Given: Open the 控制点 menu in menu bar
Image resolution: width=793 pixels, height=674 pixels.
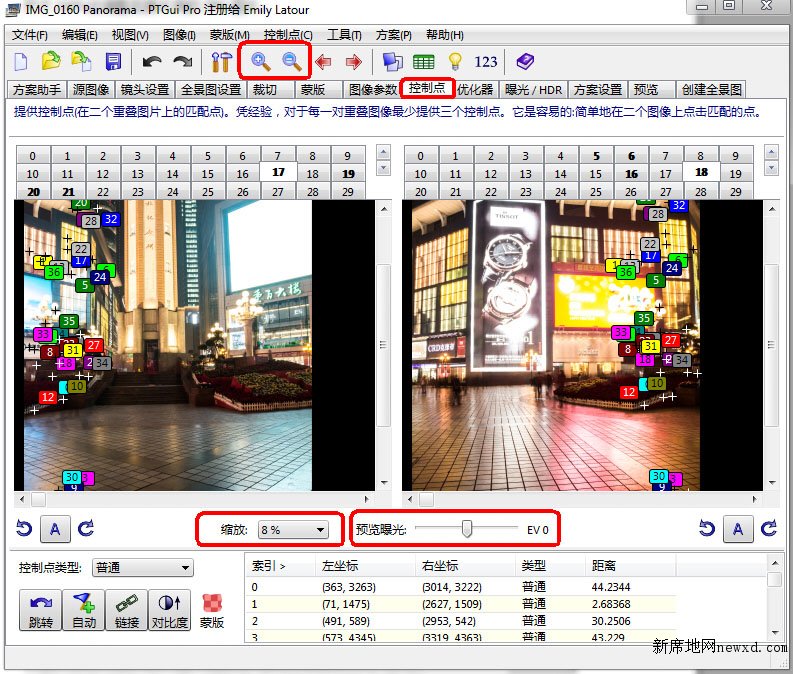Looking at the screenshot, I should pos(287,35).
